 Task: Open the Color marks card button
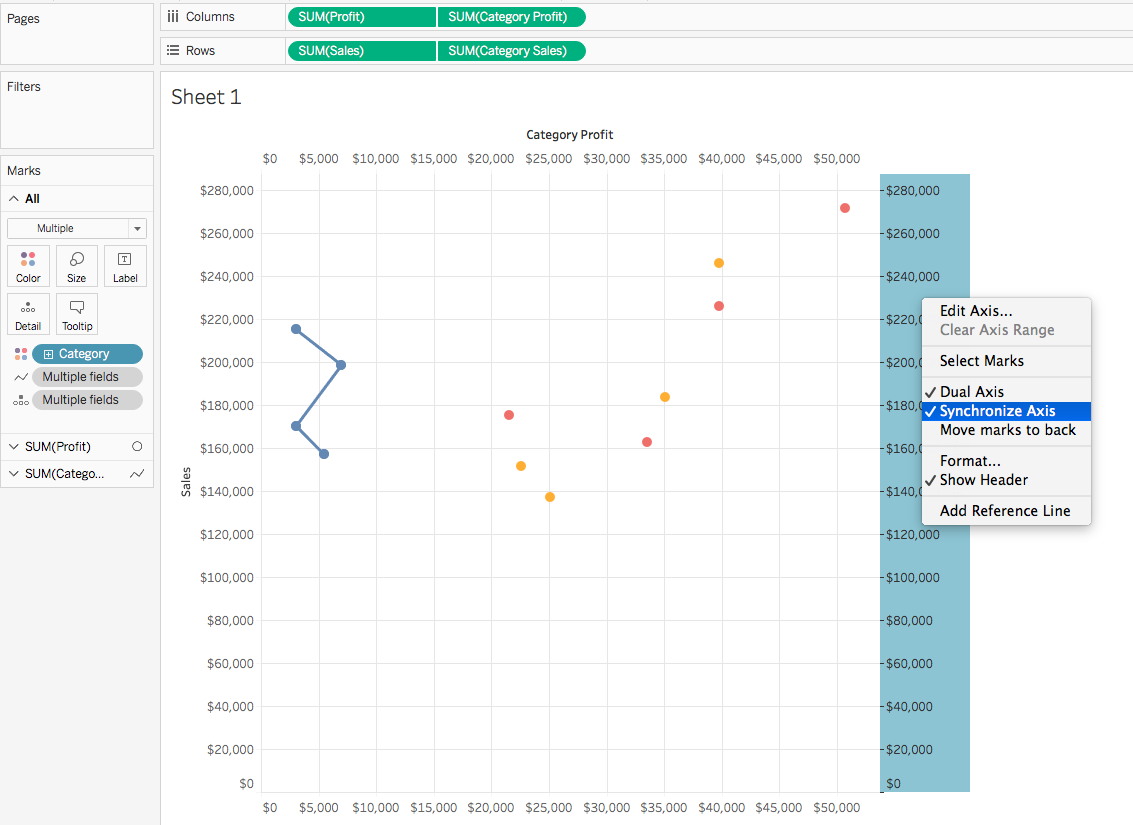pyautogui.click(x=28, y=266)
